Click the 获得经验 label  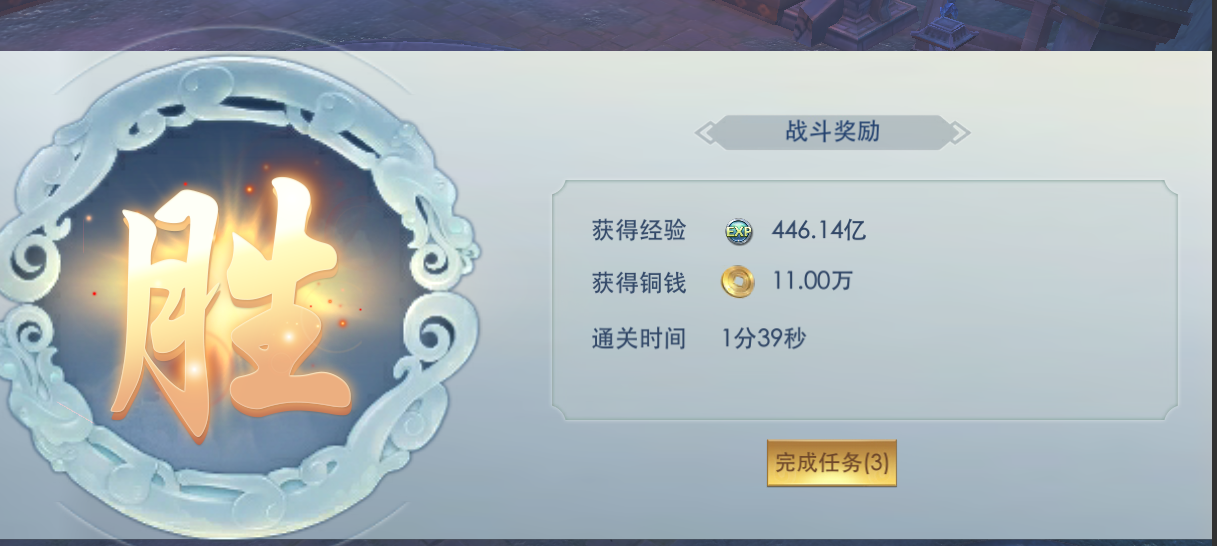(639, 231)
